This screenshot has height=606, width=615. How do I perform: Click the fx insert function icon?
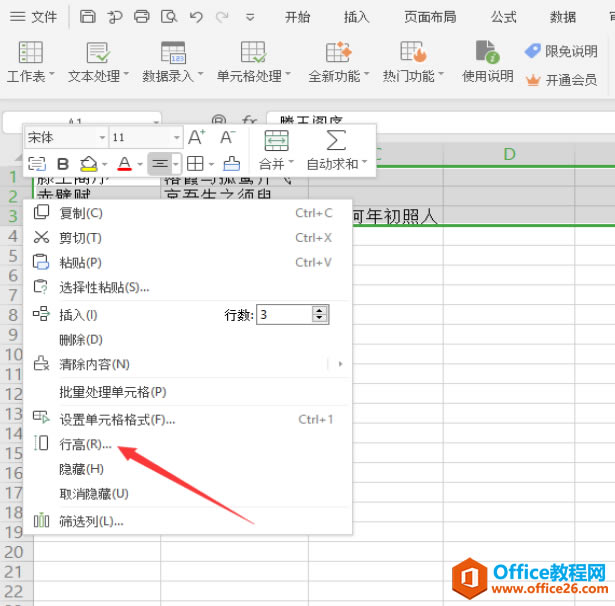[x=249, y=121]
